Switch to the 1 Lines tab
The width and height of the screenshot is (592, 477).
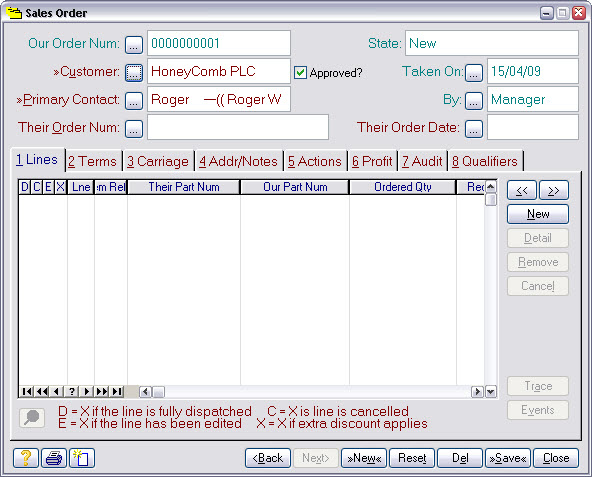pos(37,160)
